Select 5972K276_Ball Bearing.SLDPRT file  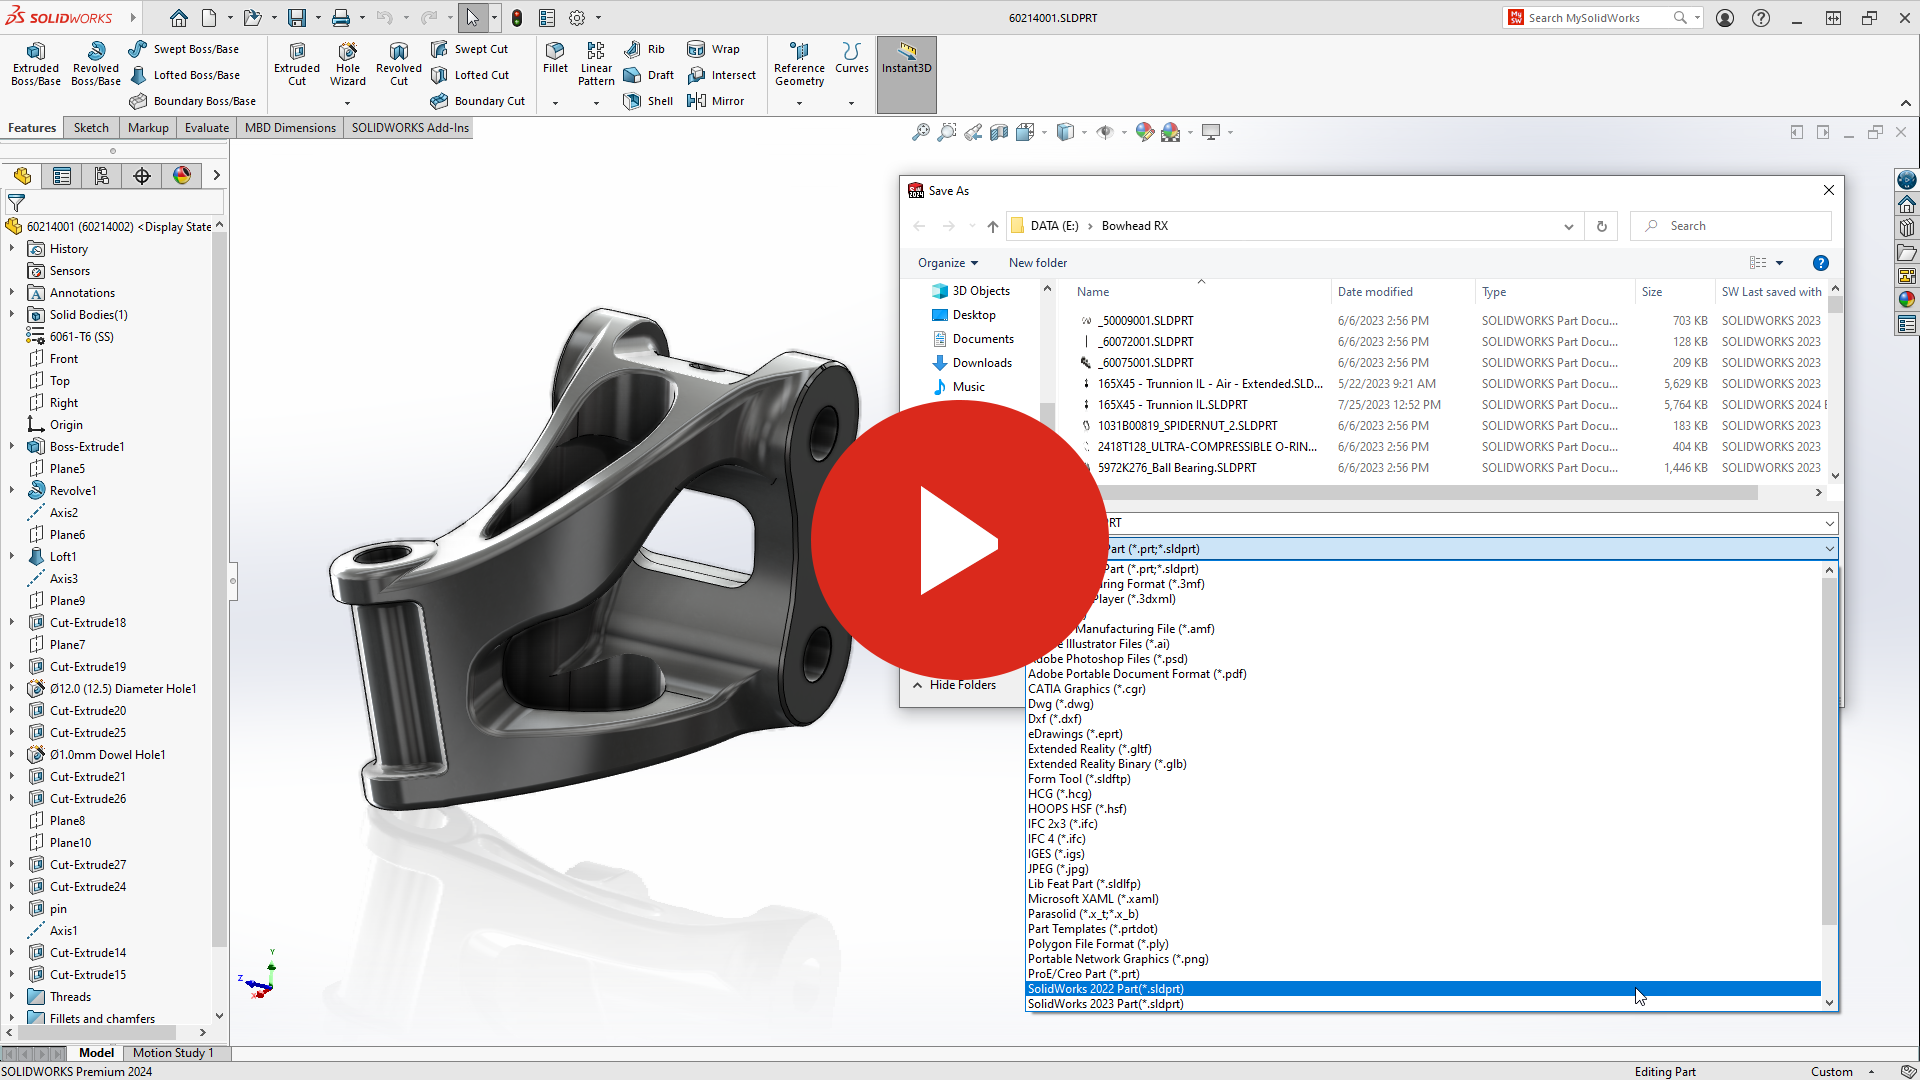(x=1177, y=468)
